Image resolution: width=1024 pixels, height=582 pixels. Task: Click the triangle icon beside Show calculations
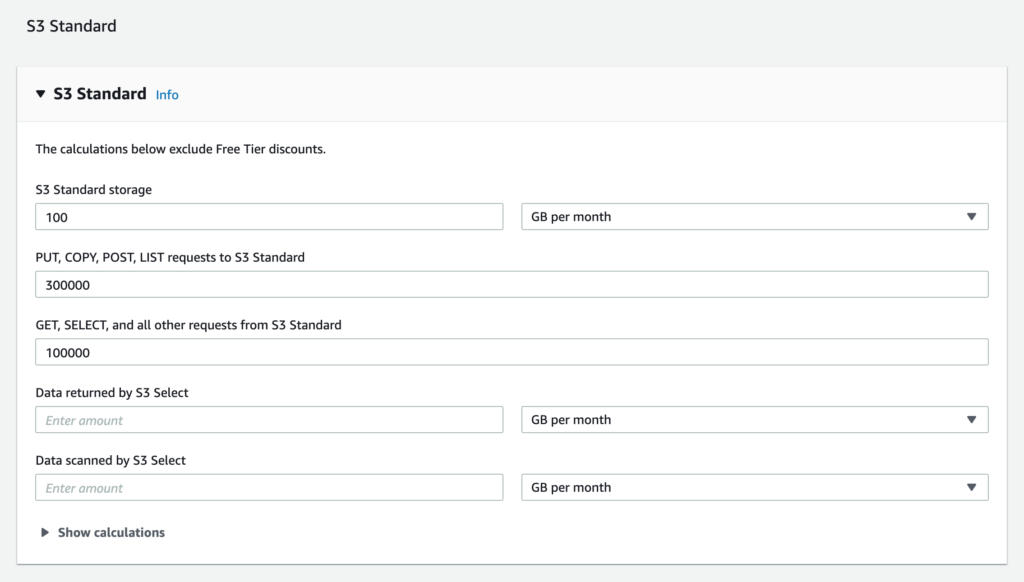point(45,533)
